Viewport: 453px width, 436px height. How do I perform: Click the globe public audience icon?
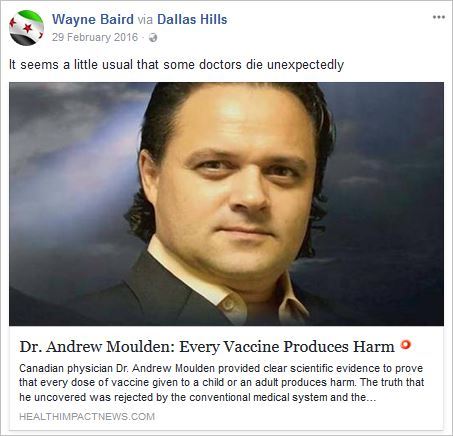pos(153,38)
